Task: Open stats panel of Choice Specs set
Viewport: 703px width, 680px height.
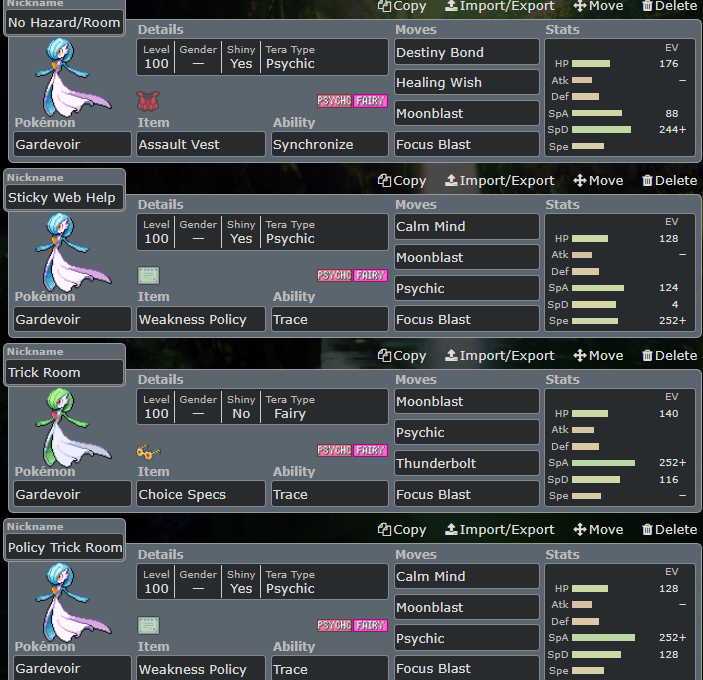Action: click(620, 447)
